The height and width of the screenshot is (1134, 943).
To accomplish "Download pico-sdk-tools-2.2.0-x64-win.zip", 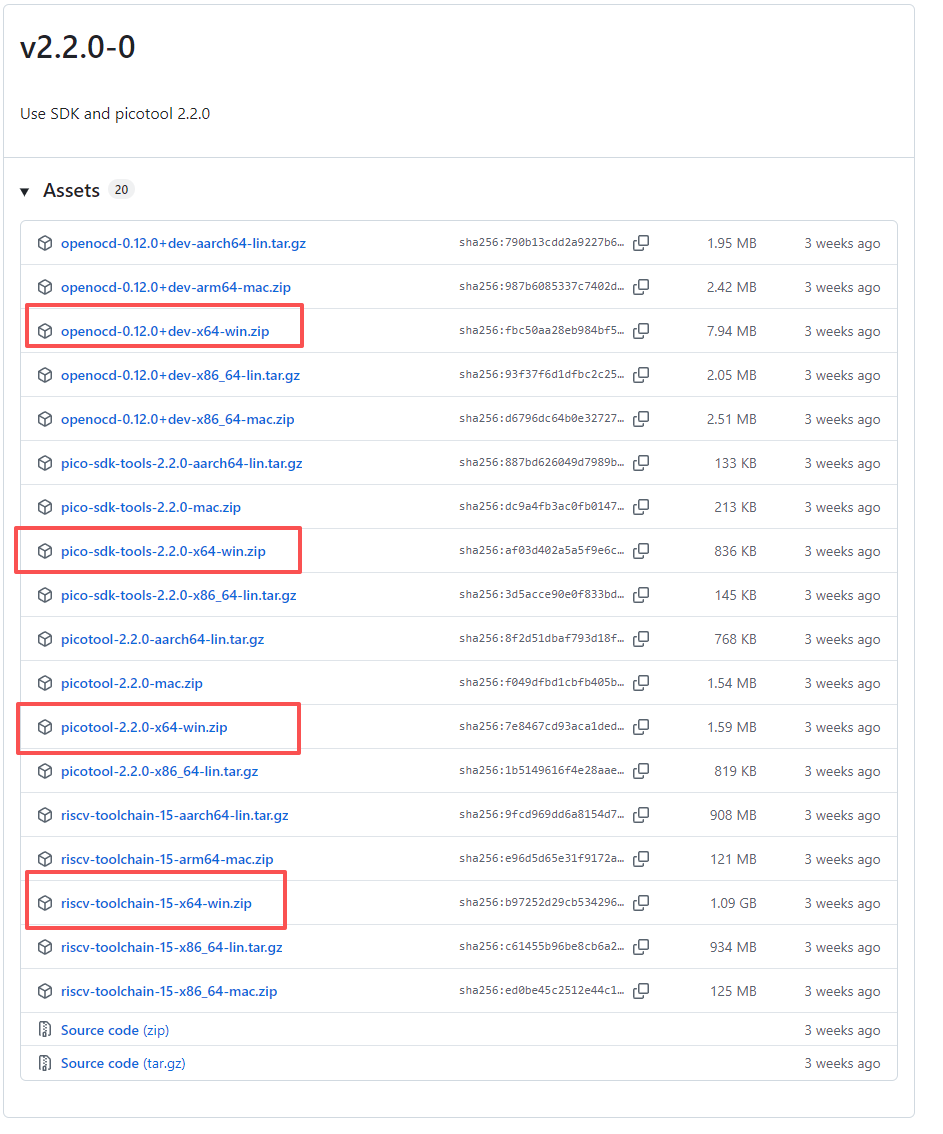I will (163, 551).
